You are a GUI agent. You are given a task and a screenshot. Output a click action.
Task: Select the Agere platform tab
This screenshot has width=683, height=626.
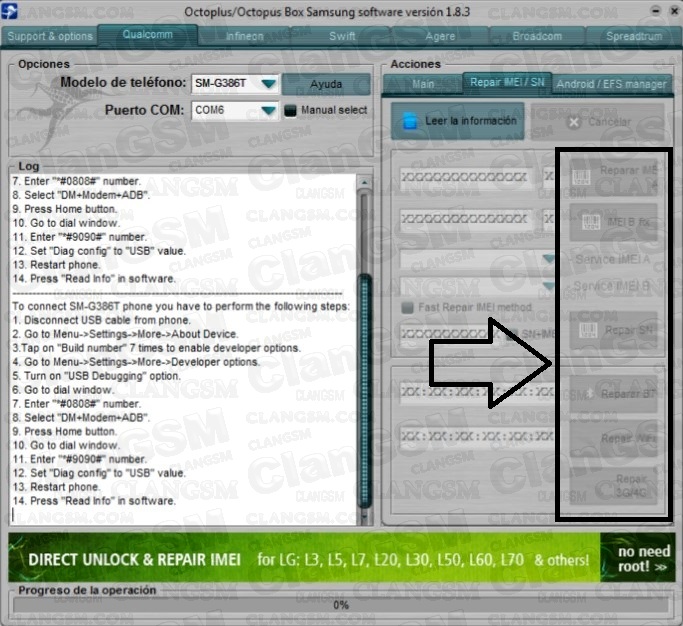click(x=440, y=36)
